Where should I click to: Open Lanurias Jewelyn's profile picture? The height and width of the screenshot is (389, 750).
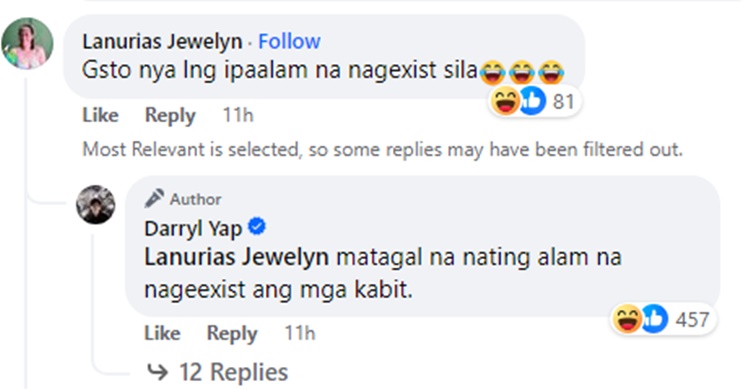(x=27, y=44)
